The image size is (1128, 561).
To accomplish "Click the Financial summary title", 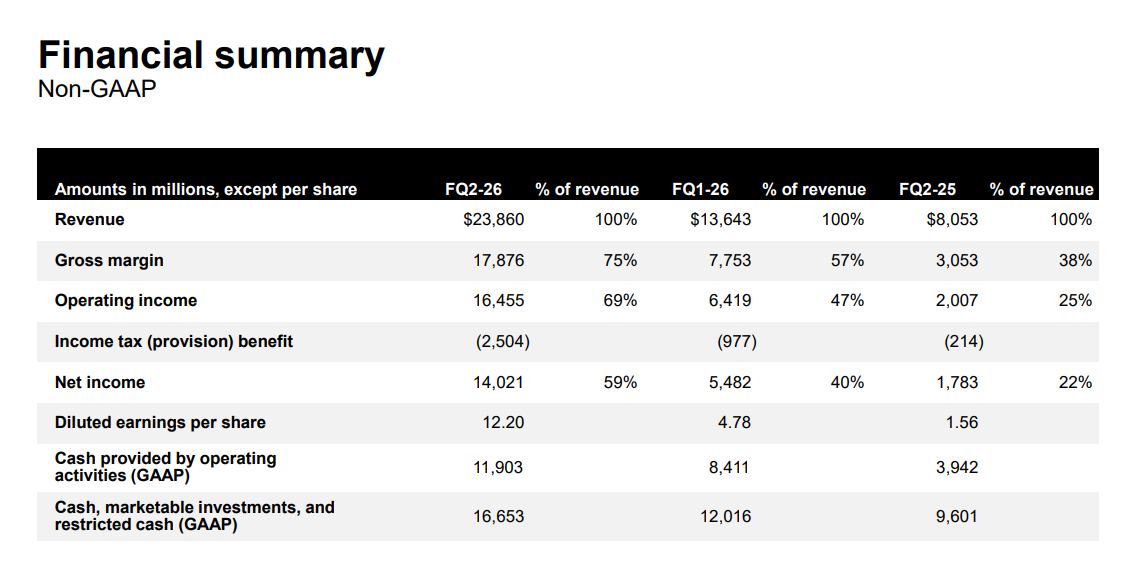I will (x=210, y=56).
